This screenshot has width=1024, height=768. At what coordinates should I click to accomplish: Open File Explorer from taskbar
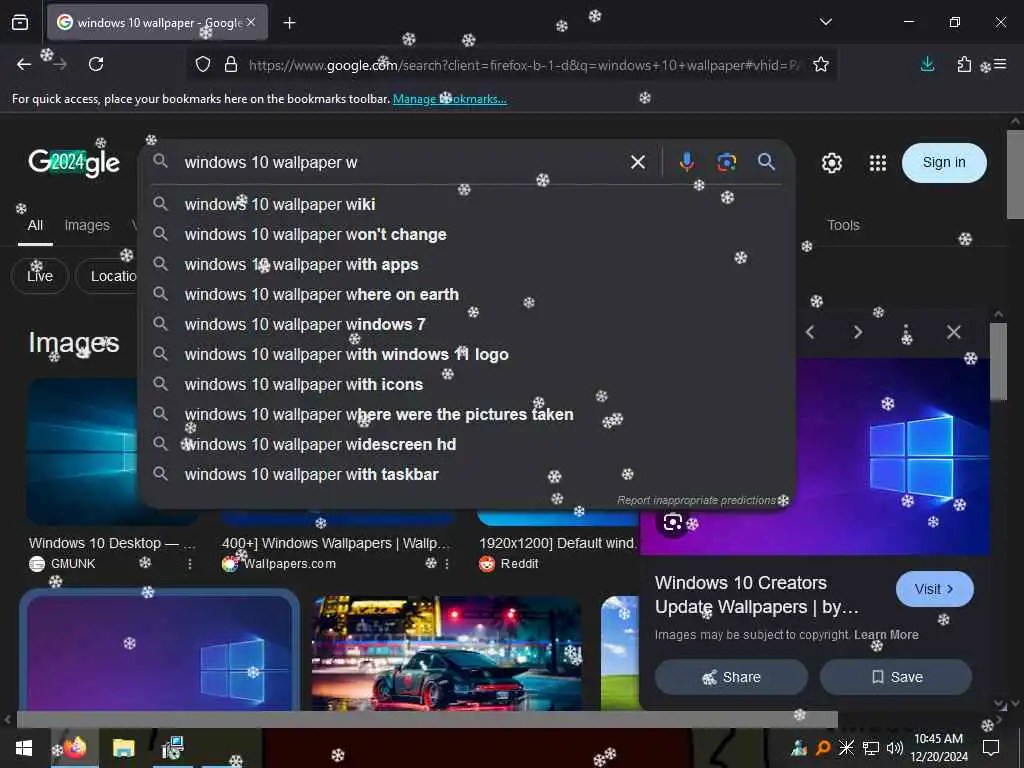tap(123, 748)
